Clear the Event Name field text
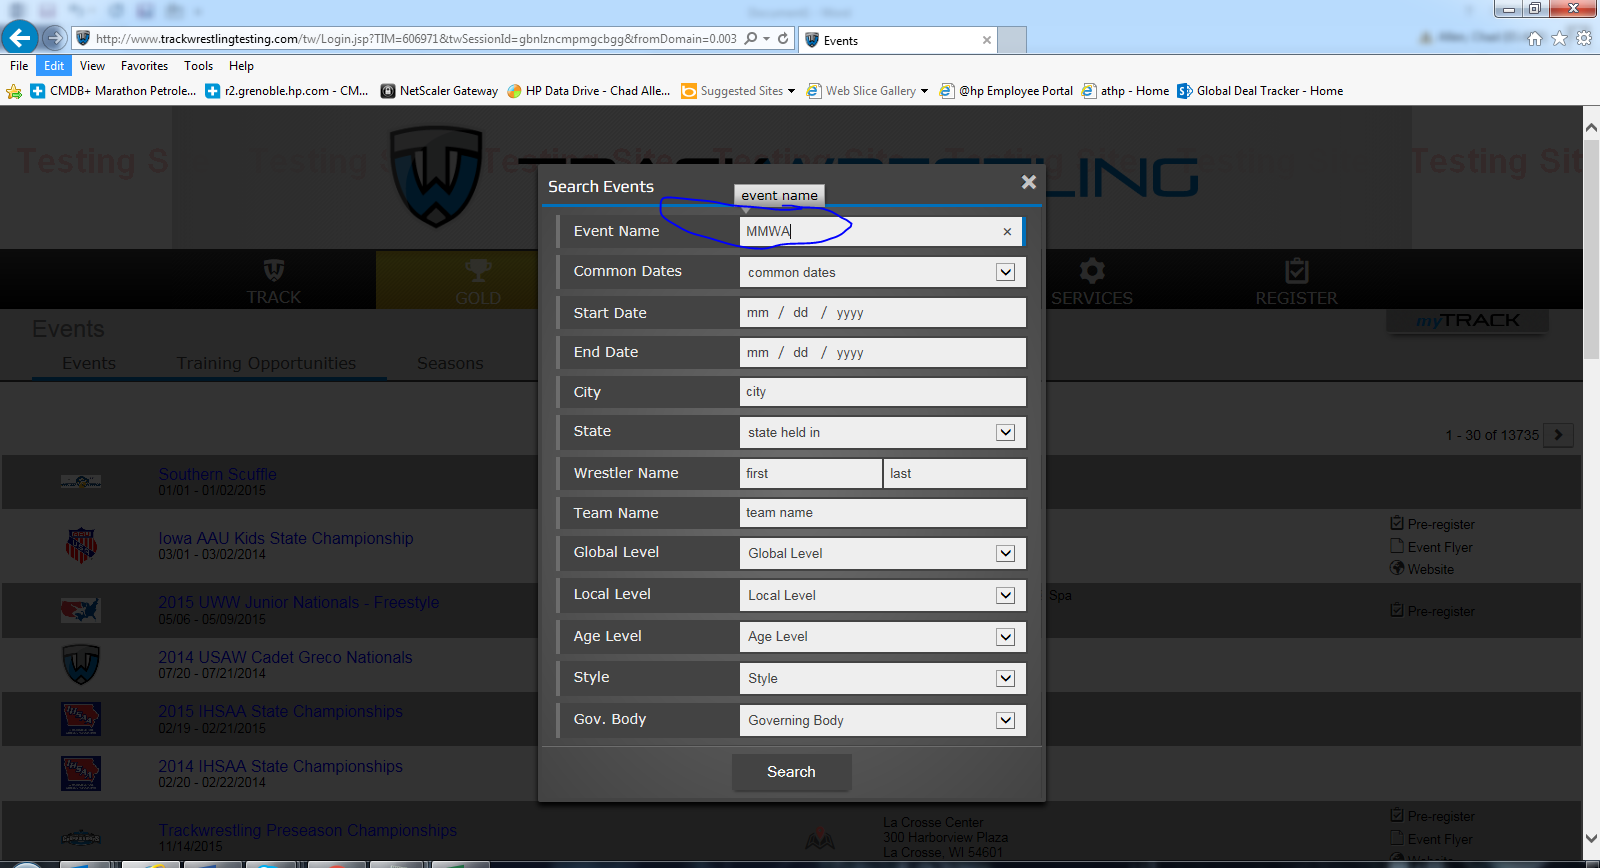This screenshot has width=1600, height=868. 1007,231
